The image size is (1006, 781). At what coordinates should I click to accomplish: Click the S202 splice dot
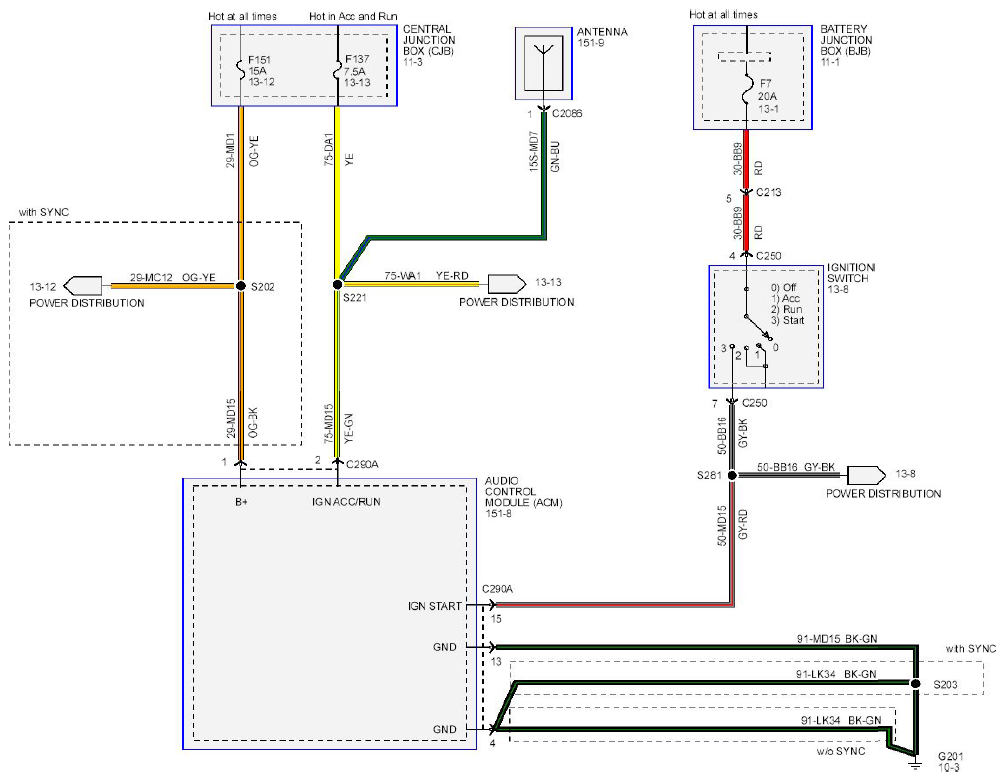241,286
